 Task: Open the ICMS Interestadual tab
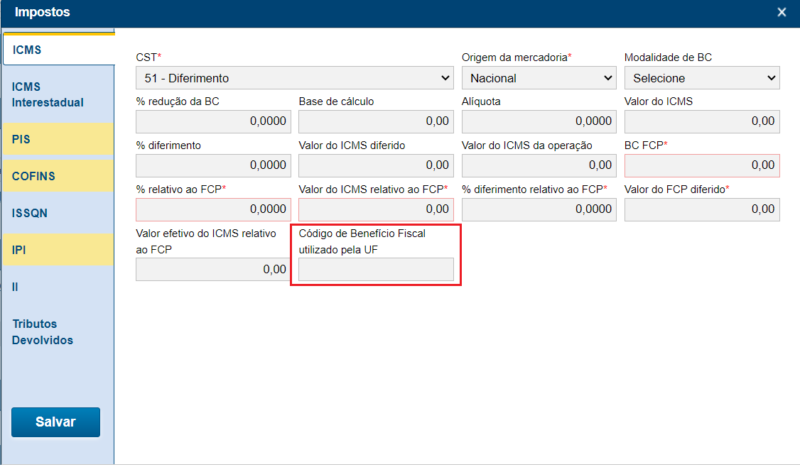(57, 94)
